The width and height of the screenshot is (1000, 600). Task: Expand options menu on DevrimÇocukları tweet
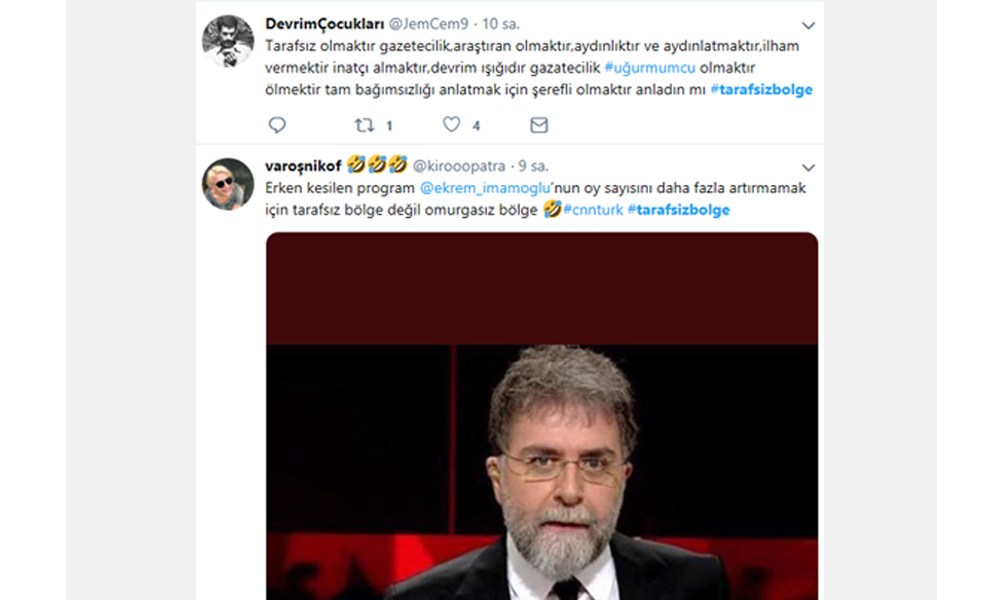pos(808,25)
